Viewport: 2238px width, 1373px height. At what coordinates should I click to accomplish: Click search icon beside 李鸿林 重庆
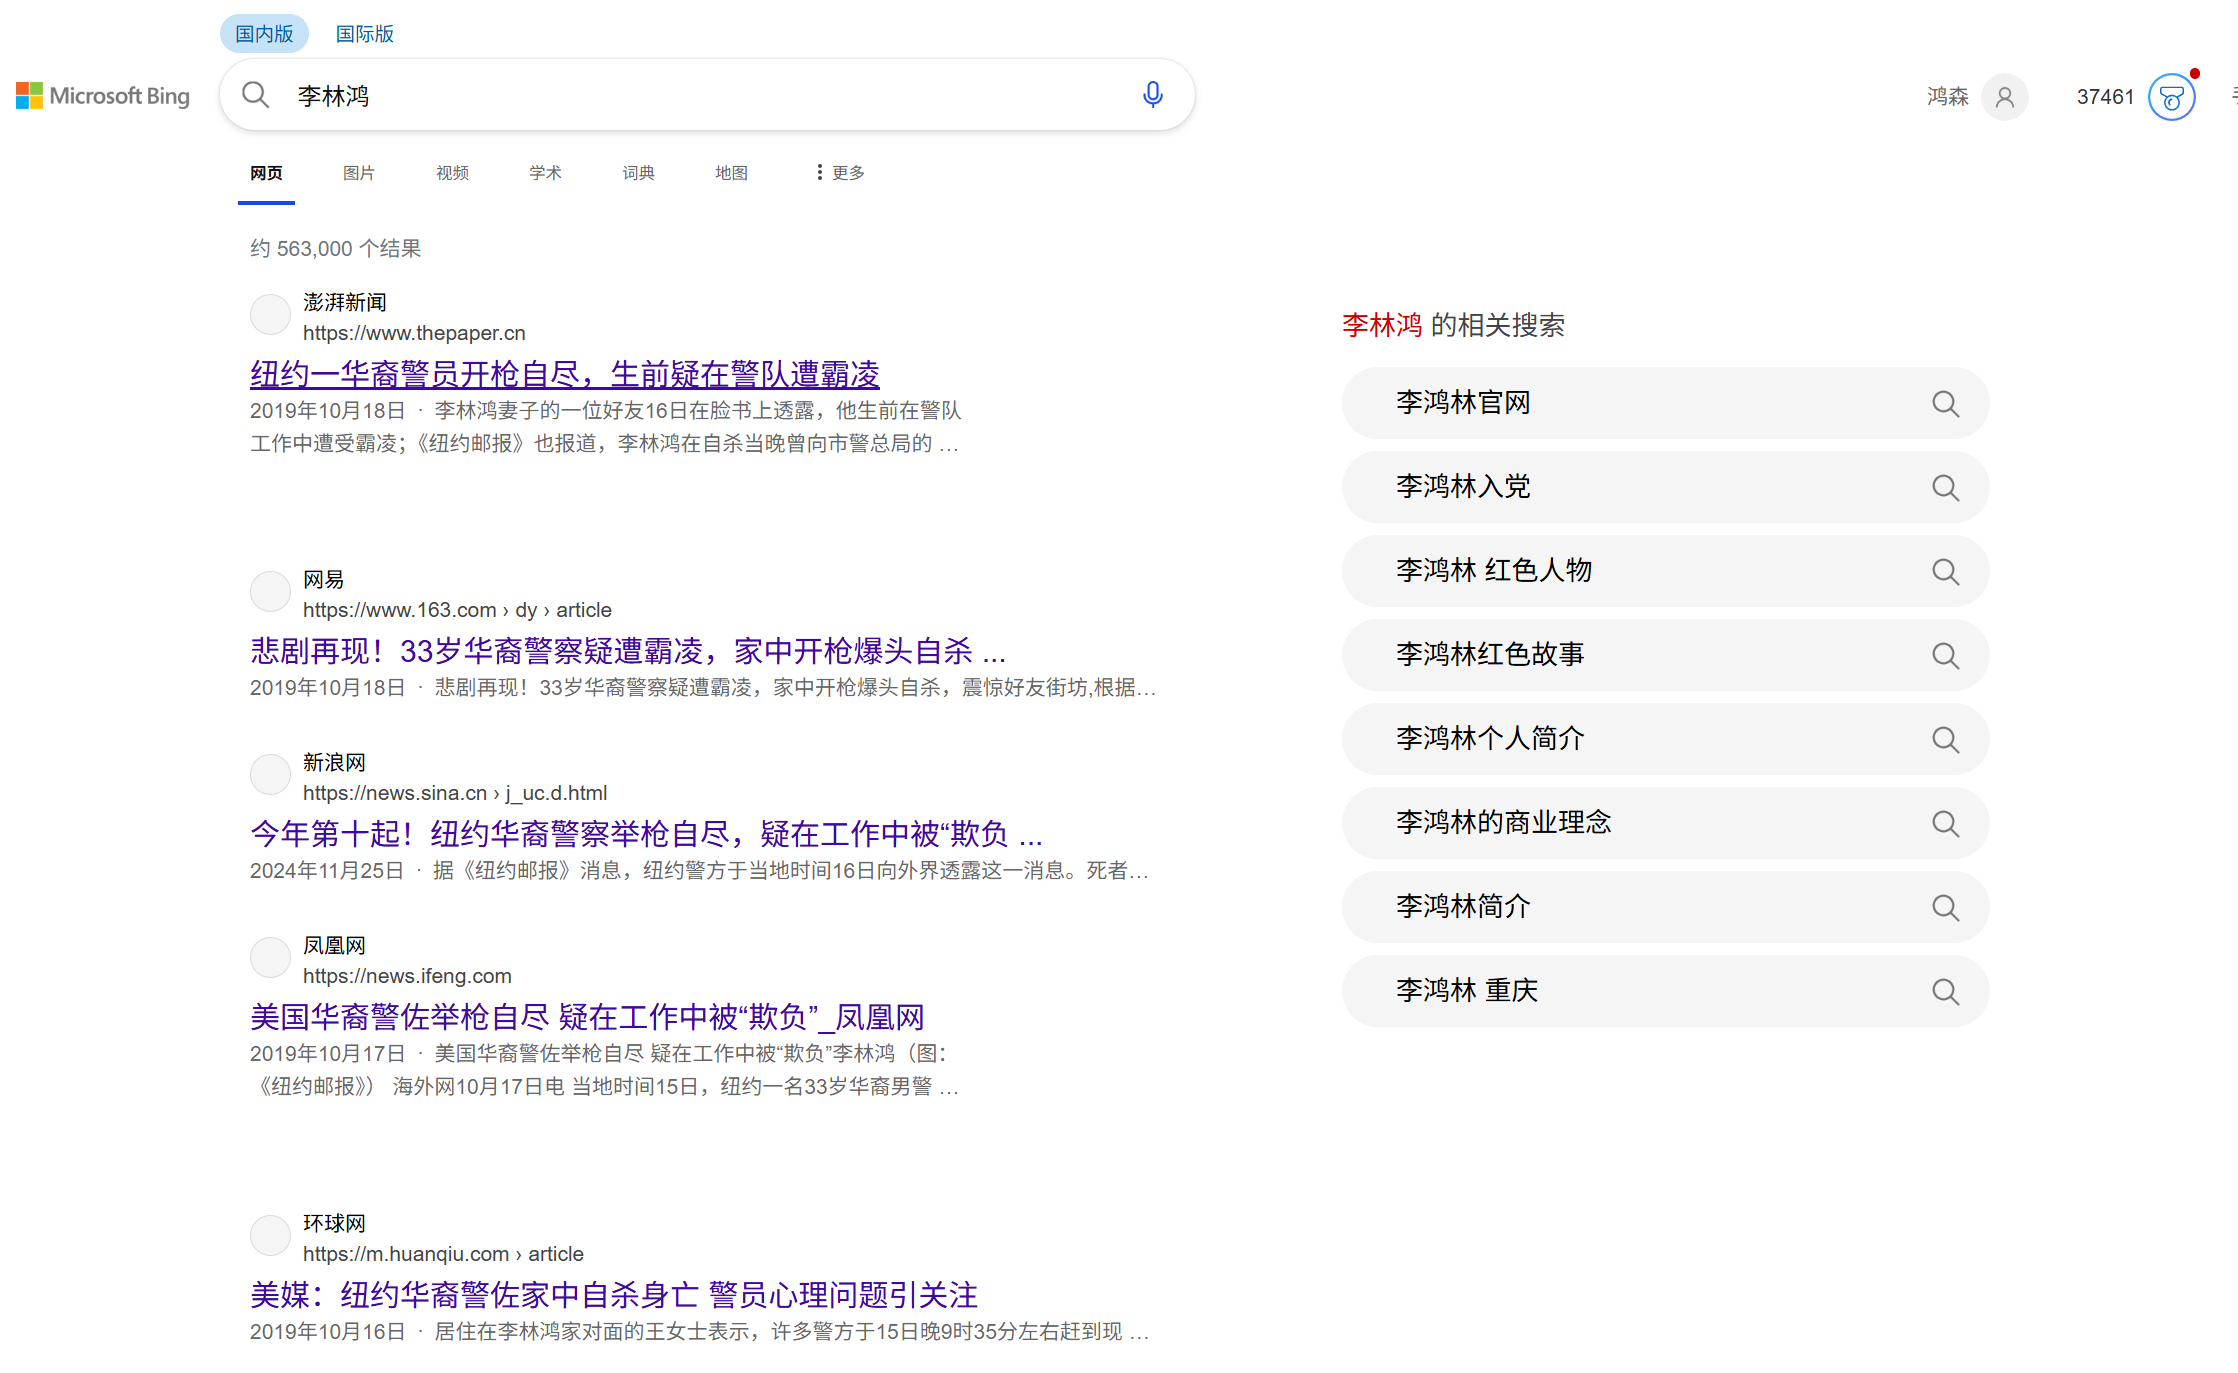click(1945, 992)
